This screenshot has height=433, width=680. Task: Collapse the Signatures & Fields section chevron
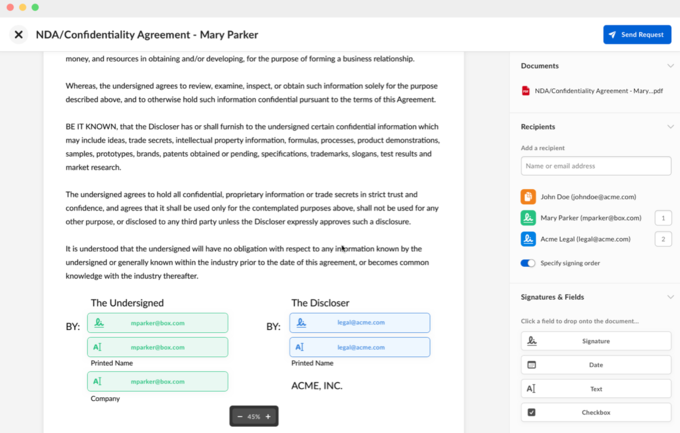click(x=670, y=297)
